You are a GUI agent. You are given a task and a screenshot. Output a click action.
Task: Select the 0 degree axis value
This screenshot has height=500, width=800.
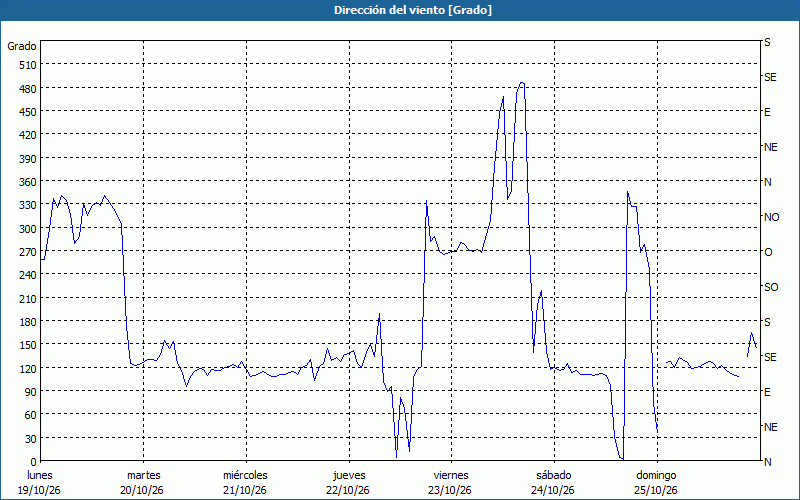pyautogui.click(x=33, y=462)
